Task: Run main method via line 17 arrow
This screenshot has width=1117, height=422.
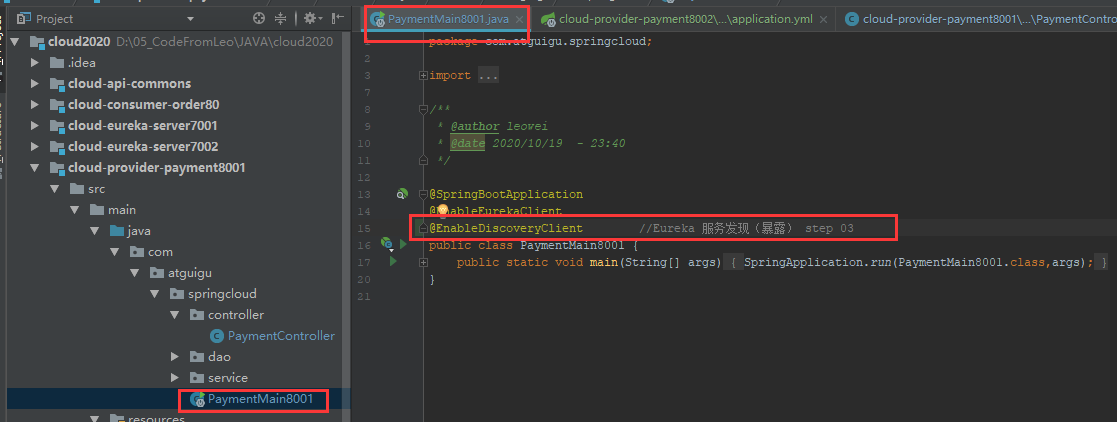Action: (392, 262)
